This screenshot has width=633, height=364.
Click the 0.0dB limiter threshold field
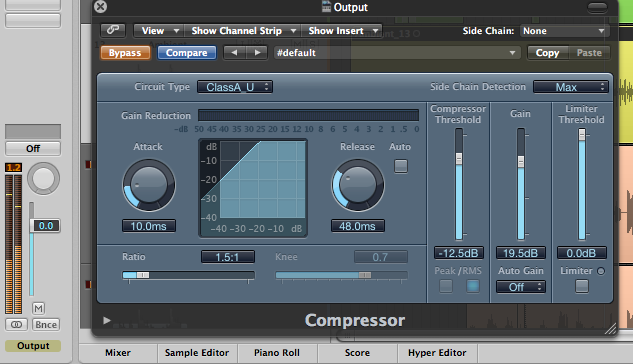(x=582, y=253)
